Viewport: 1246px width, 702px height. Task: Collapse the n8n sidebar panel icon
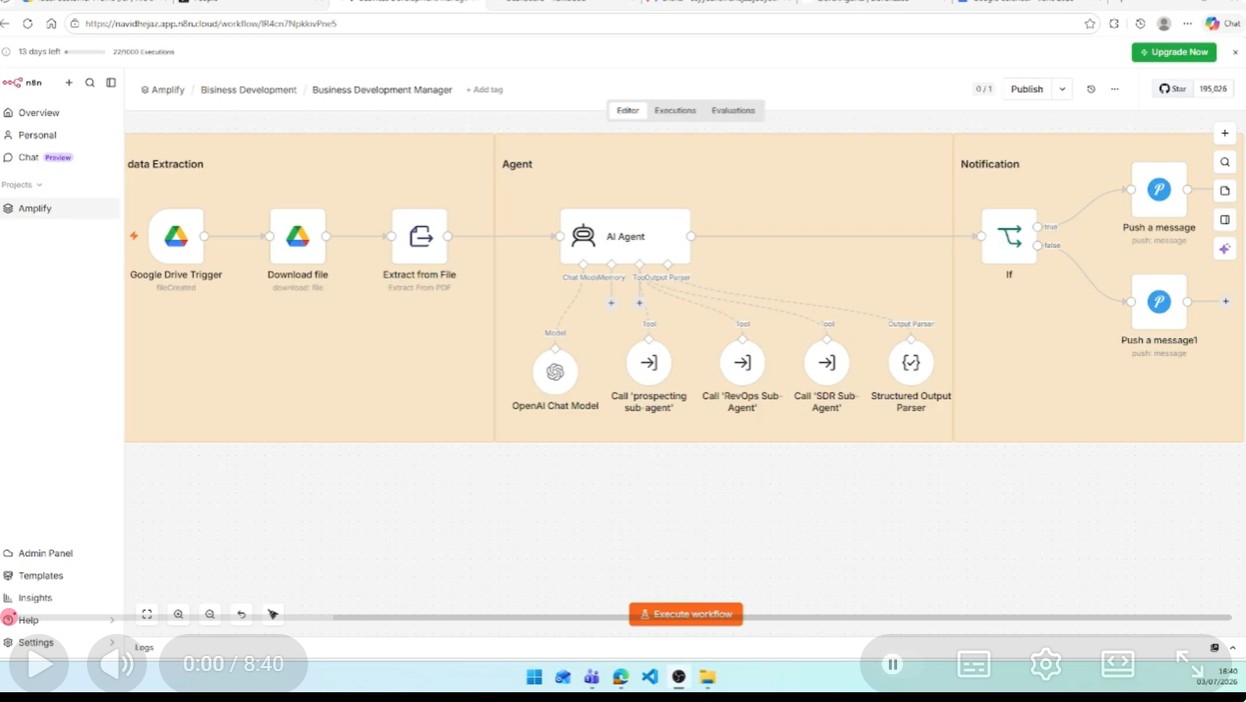[111, 83]
